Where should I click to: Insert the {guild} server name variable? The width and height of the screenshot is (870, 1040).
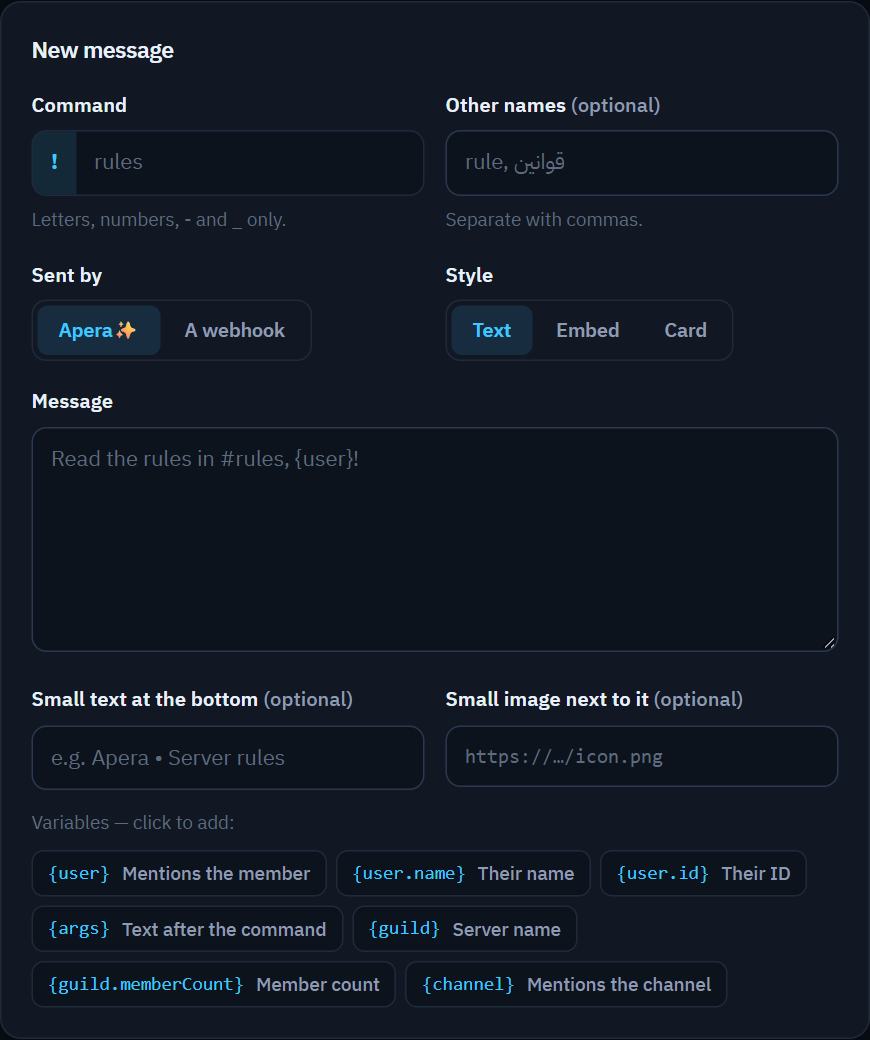pyautogui.click(x=465, y=929)
